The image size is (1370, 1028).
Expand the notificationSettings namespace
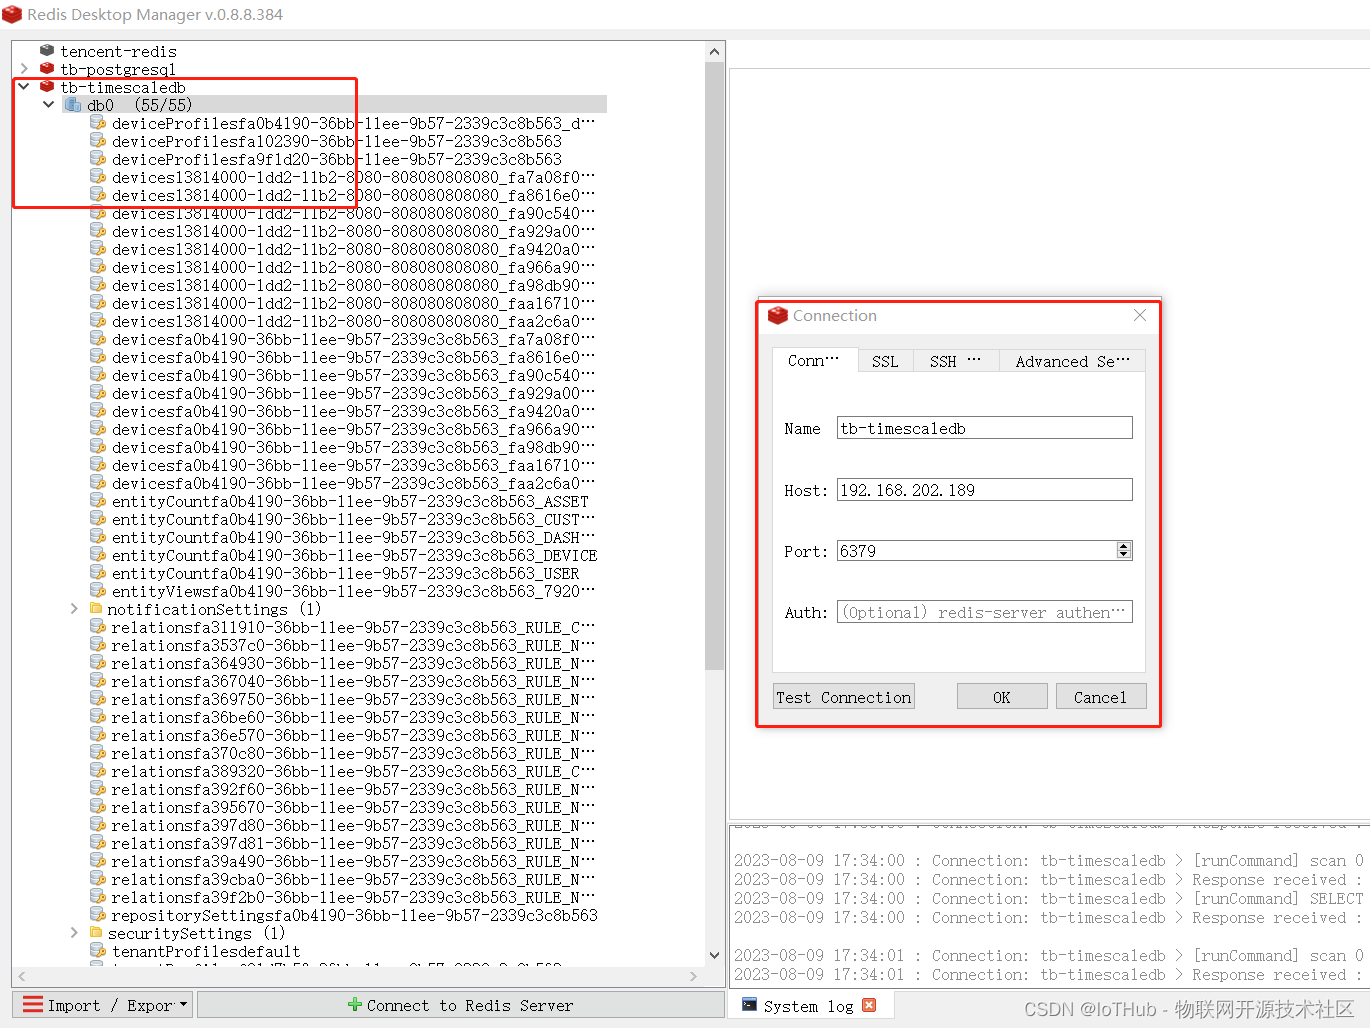(x=74, y=608)
